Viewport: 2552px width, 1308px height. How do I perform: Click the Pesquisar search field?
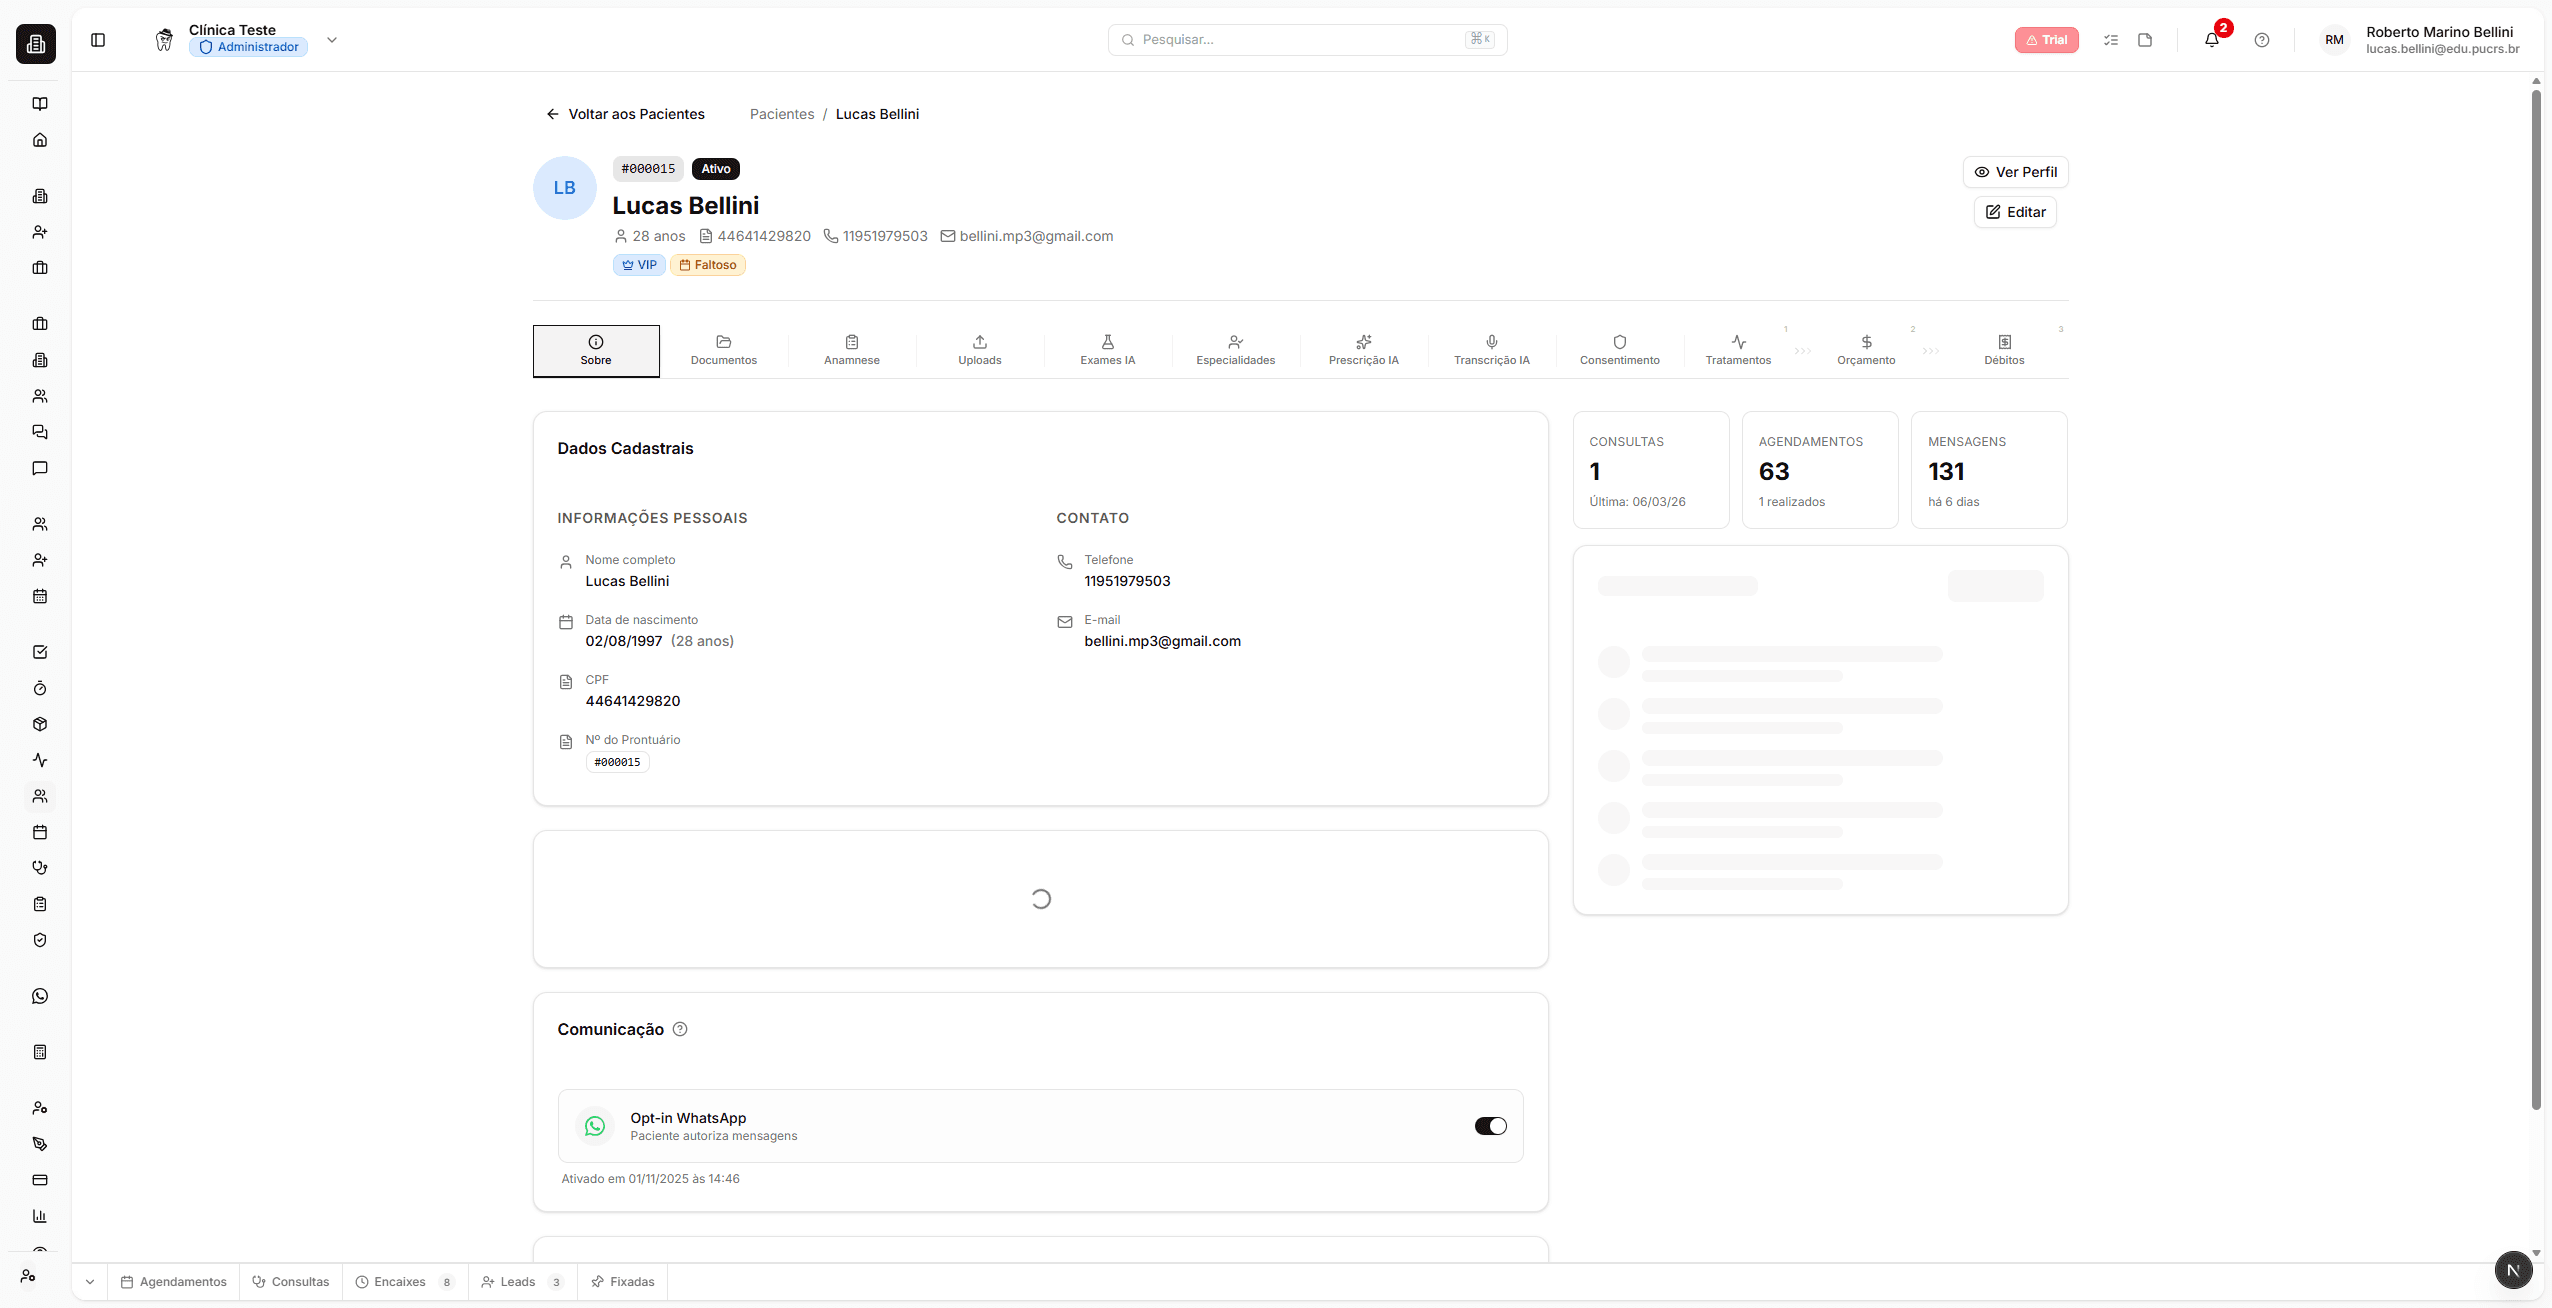[x=1300, y=40]
